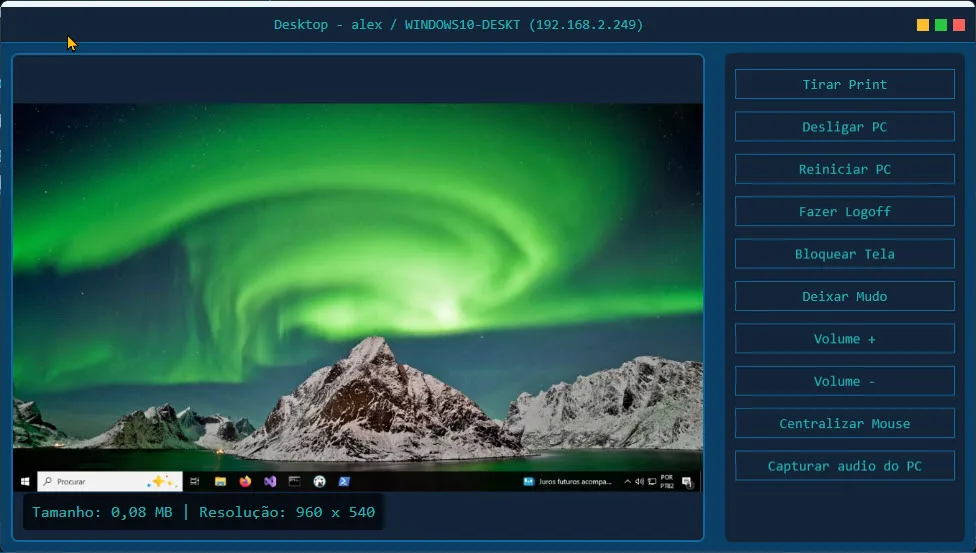This screenshot has width=976, height=553.
Task: Open File Explorer from the remote taskbar
Action: tap(220, 481)
